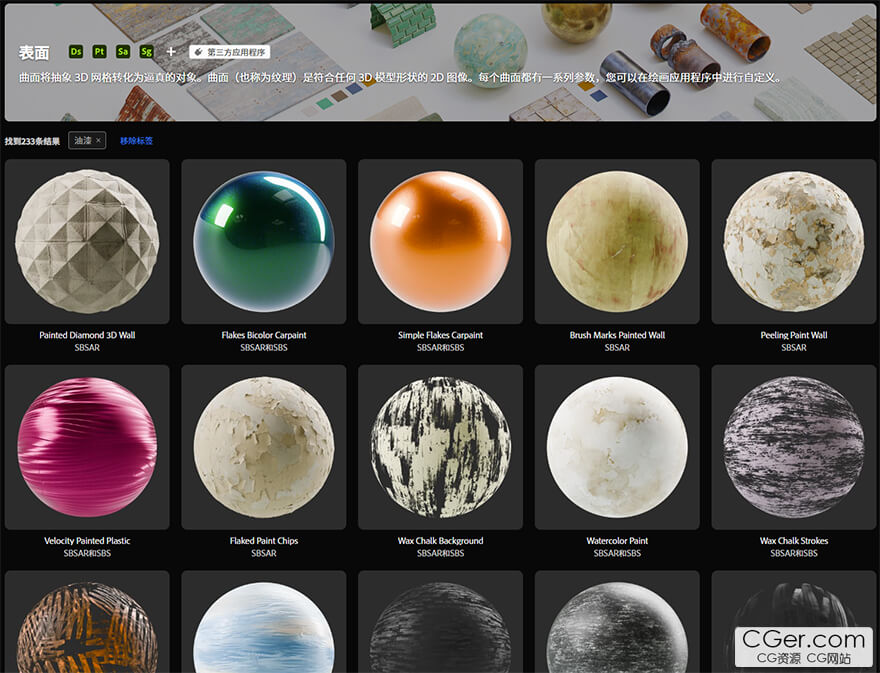Open the Watercolor Paint sphere thumbnail
Viewport: 880px width, 673px height.
[x=617, y=447]
